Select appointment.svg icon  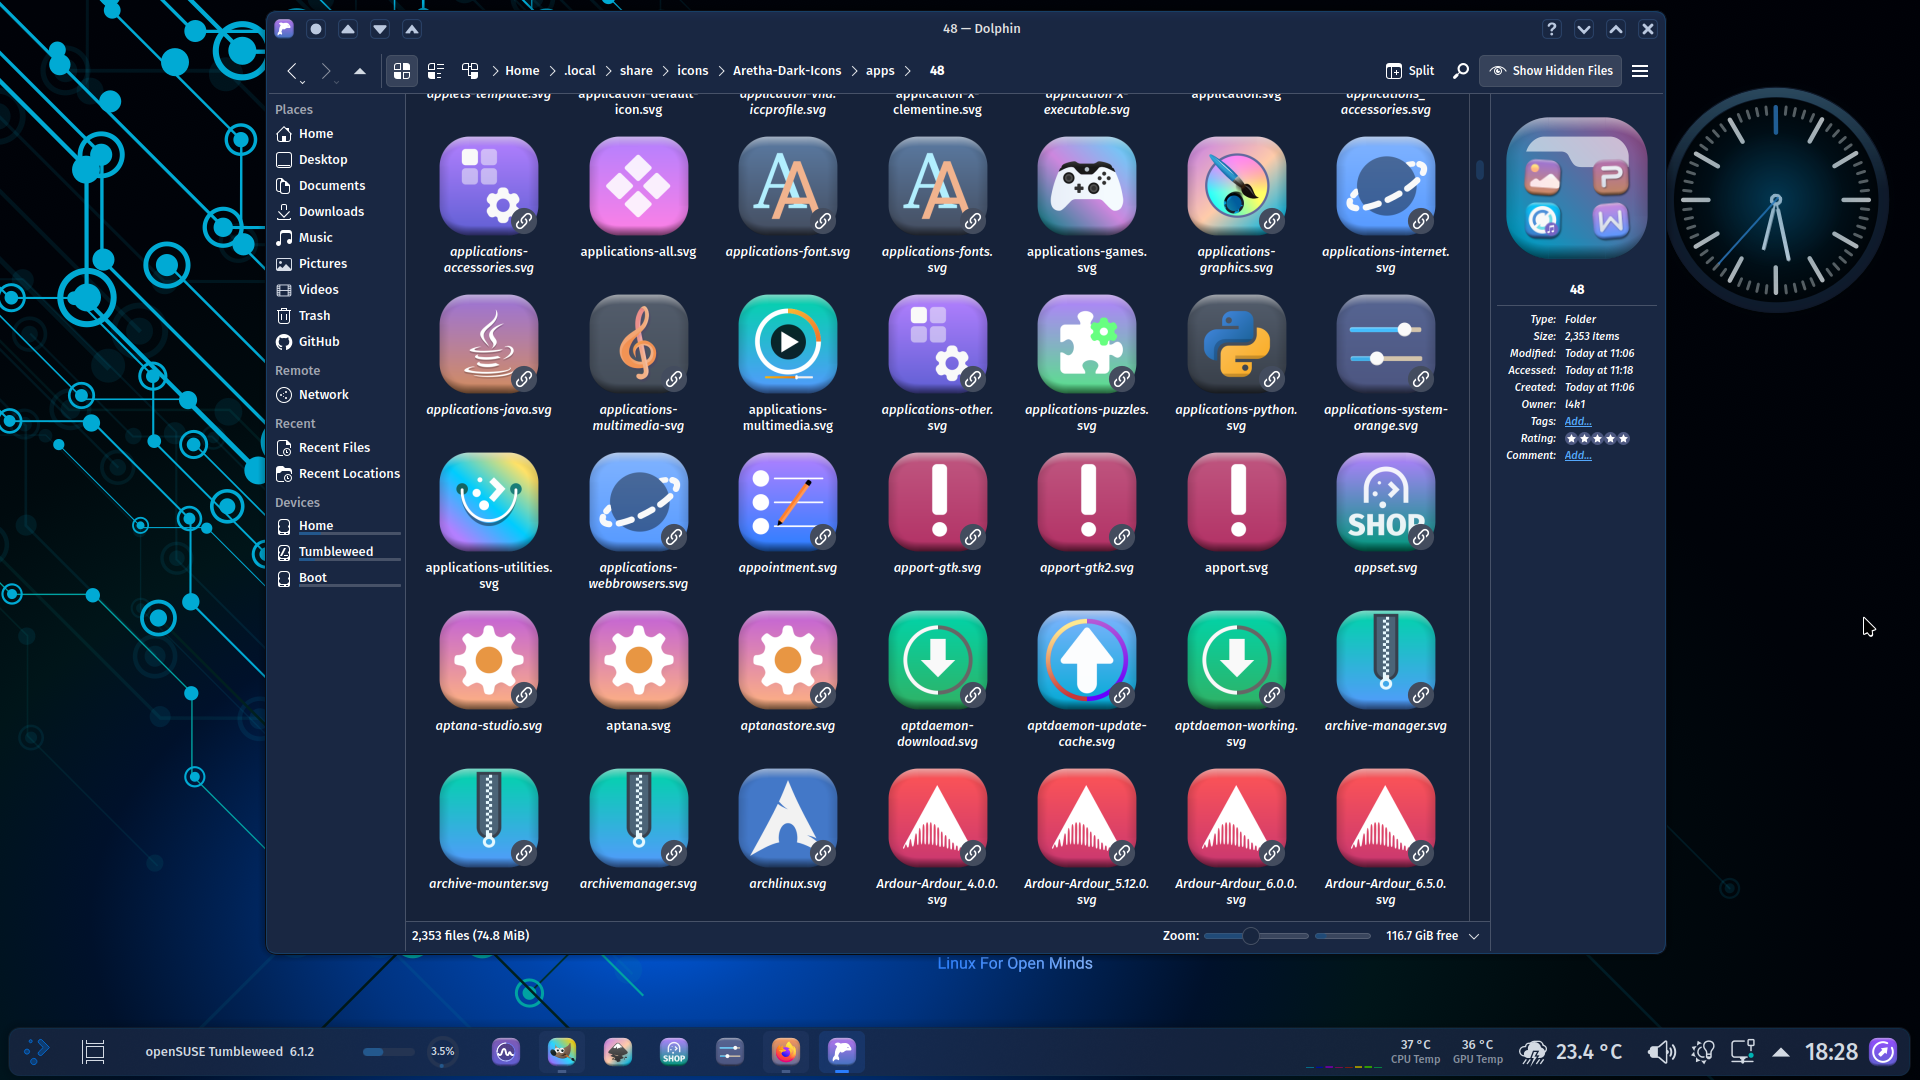click(x=787, y=502)
